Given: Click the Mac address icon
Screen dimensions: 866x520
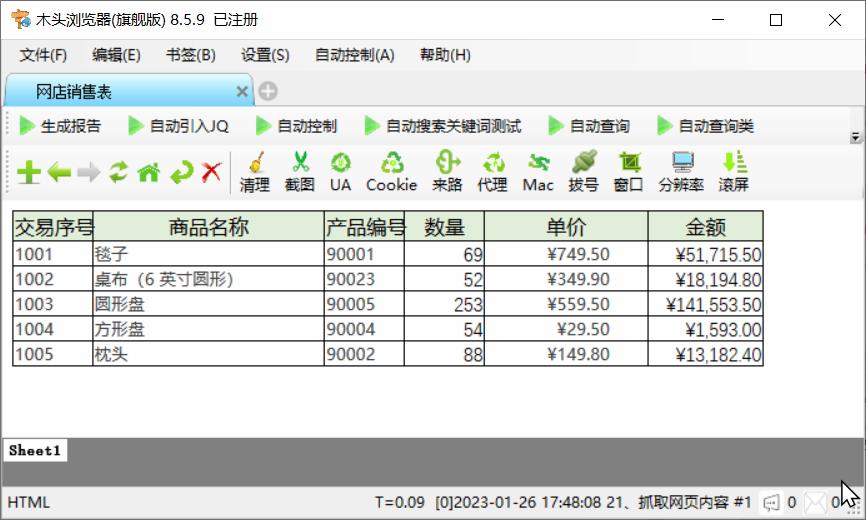Looking at the screenshot, I should pos(538,172).
